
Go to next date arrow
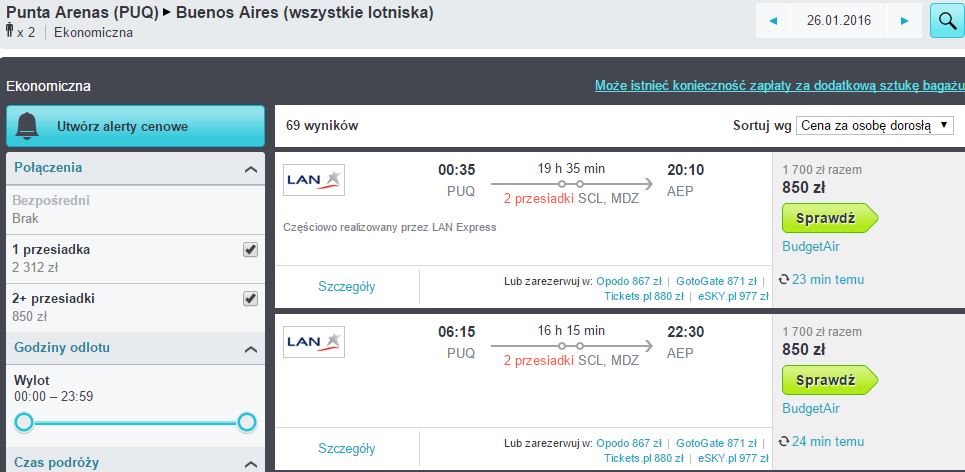tap(905, 21)
